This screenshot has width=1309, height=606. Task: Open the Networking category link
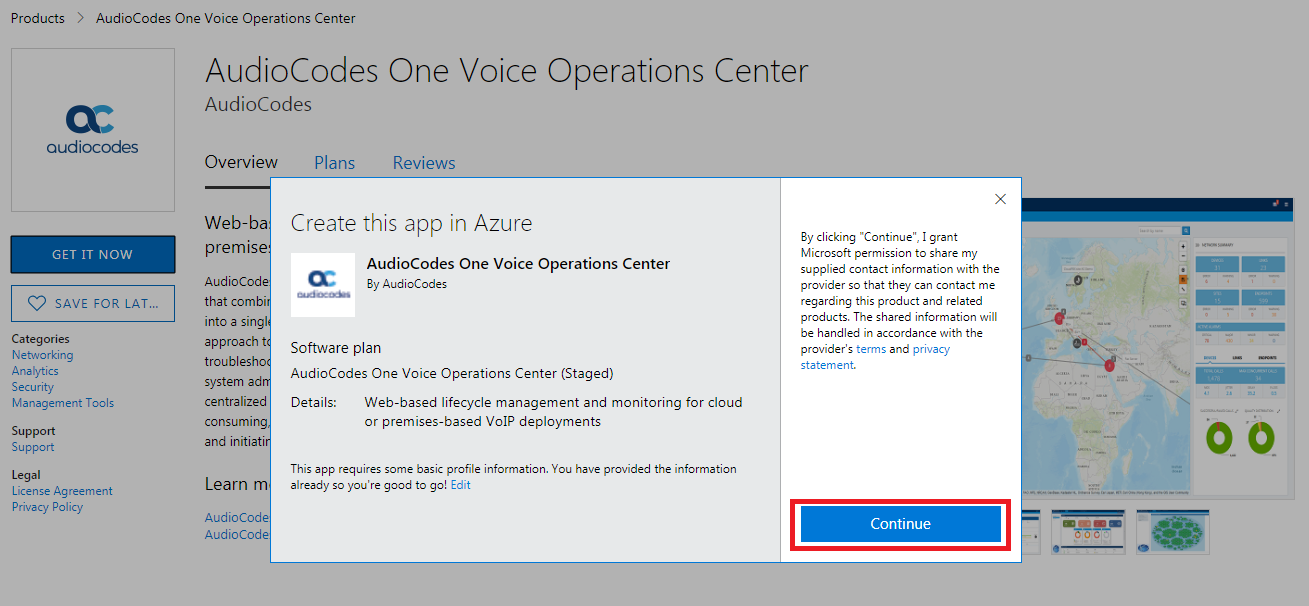42,354
